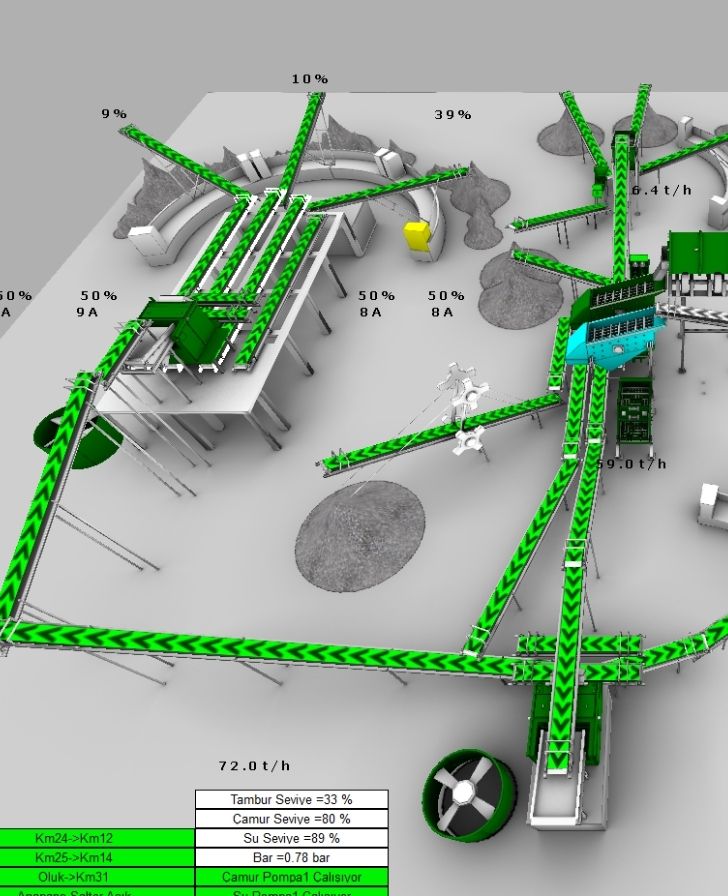Toggle the Camur Pompa1 Calisiyor status
Viewport: 728px width, 896px height.
click(291, 877)
